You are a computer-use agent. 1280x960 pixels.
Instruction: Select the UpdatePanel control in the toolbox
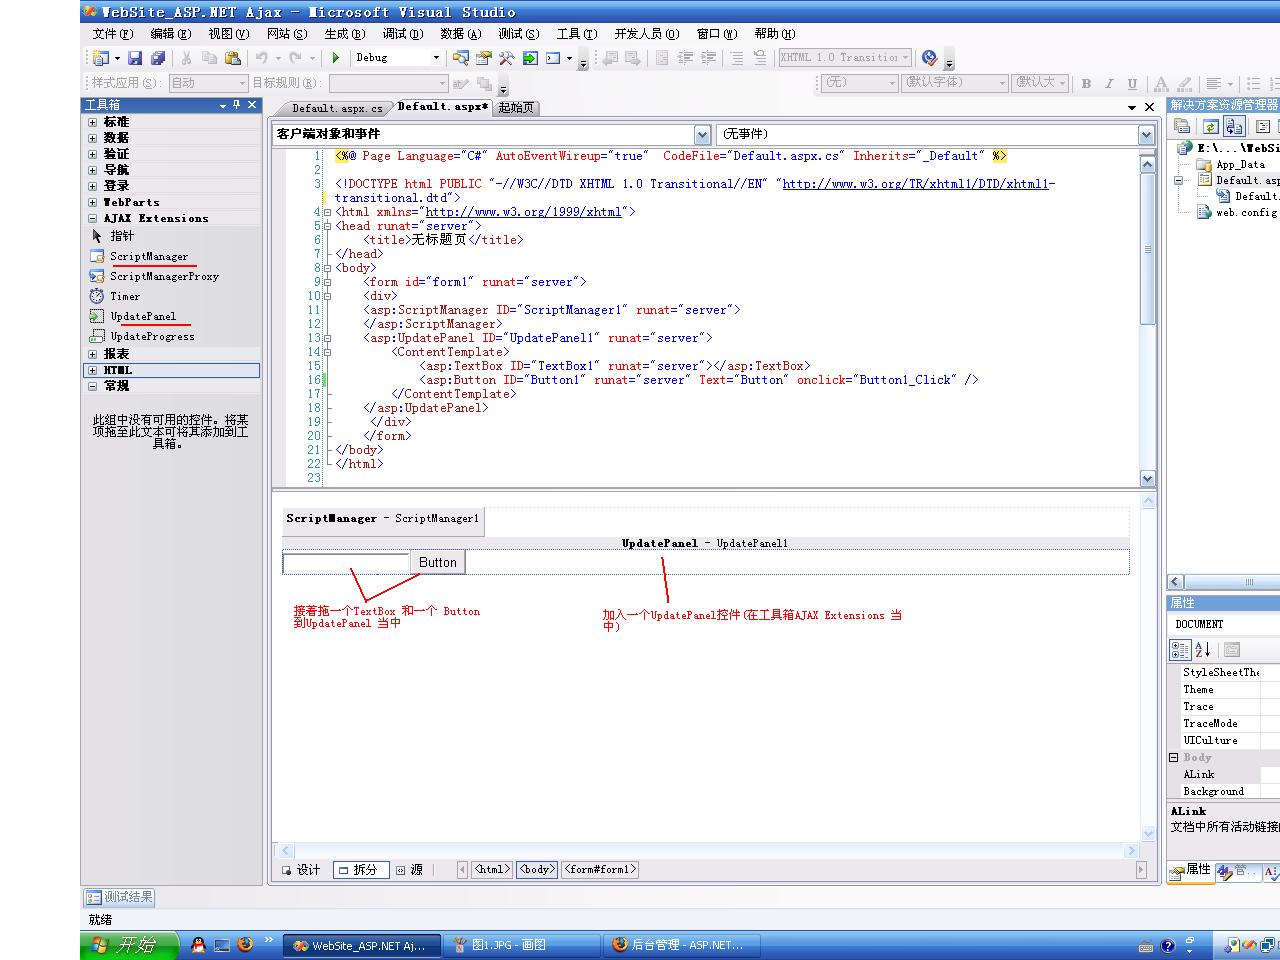pos(143,316)
